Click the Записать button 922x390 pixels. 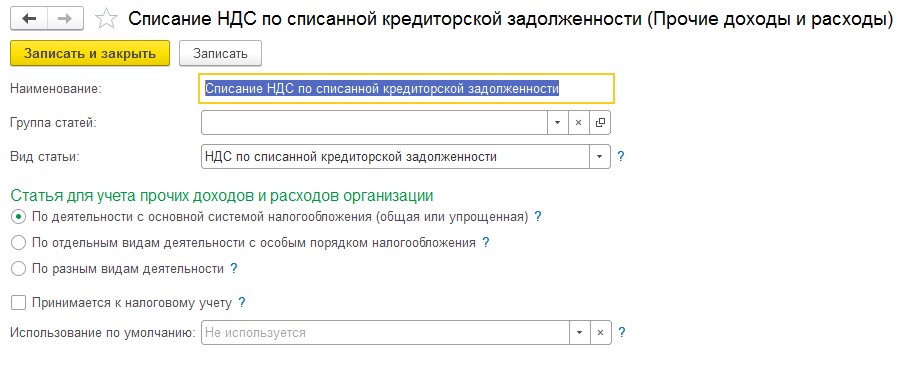pyautogui.click(x=221, y=54)
